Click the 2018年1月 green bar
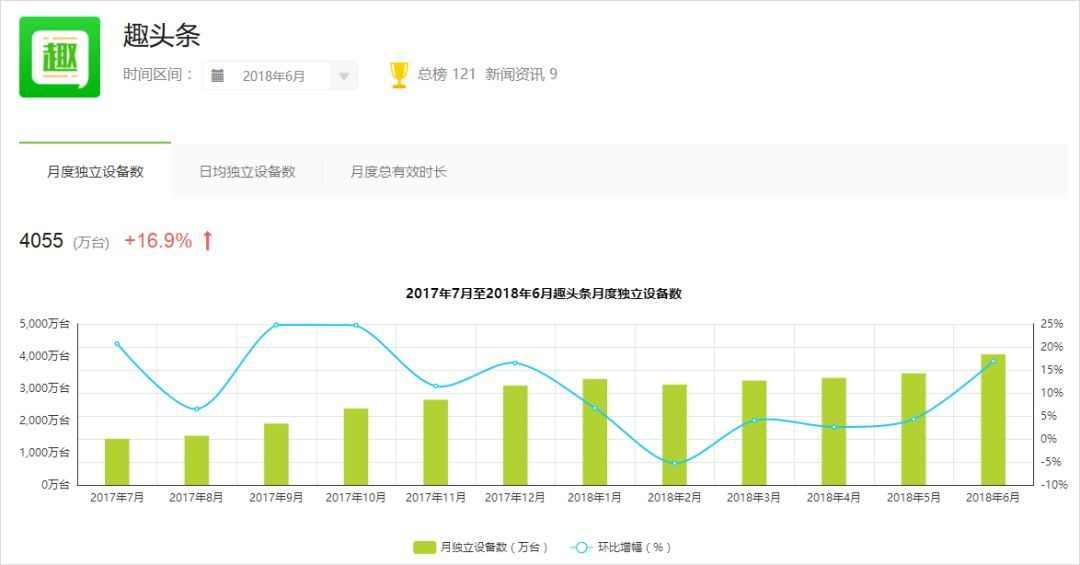Viewport: 1080px width, 565px height. tap(595, 432)
